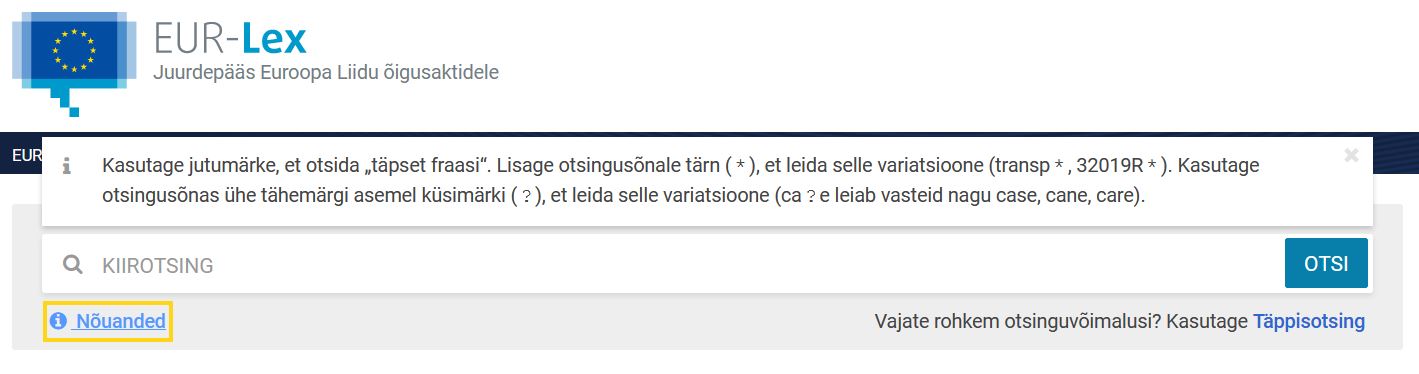Close the search tips popup
1419x374 pixels.
coord(1351,155)
